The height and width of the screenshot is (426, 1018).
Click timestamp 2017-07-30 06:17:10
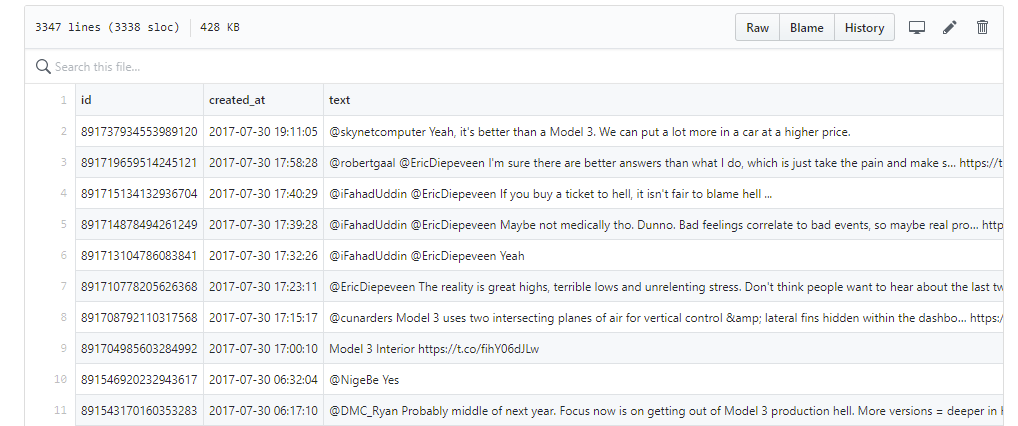coord(263,411)
